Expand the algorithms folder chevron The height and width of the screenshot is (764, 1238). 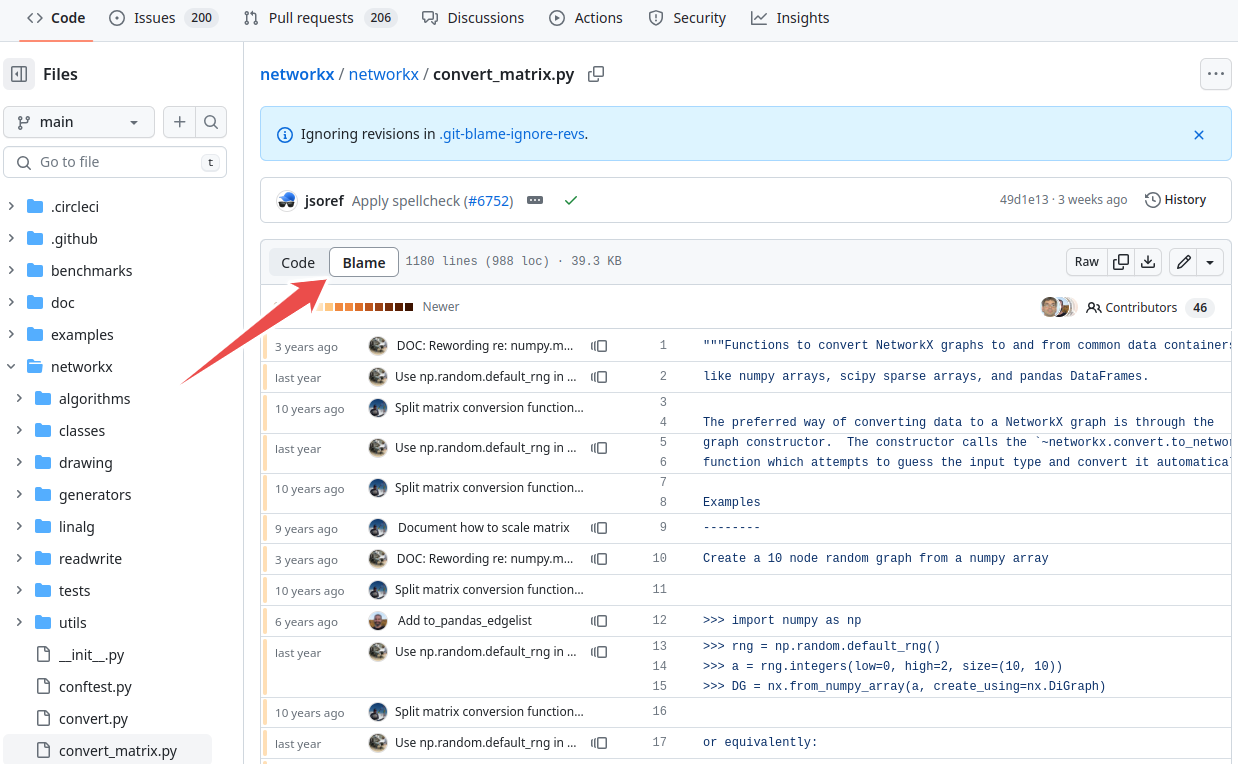19,399
